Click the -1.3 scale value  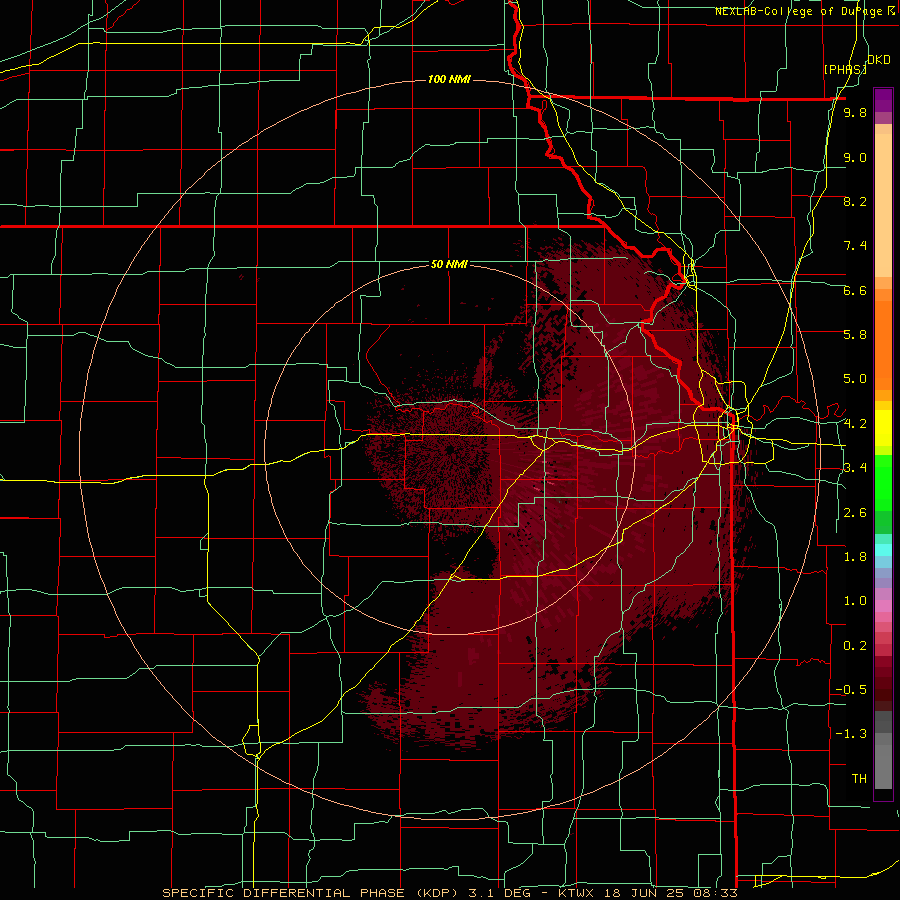pos(851,734)
